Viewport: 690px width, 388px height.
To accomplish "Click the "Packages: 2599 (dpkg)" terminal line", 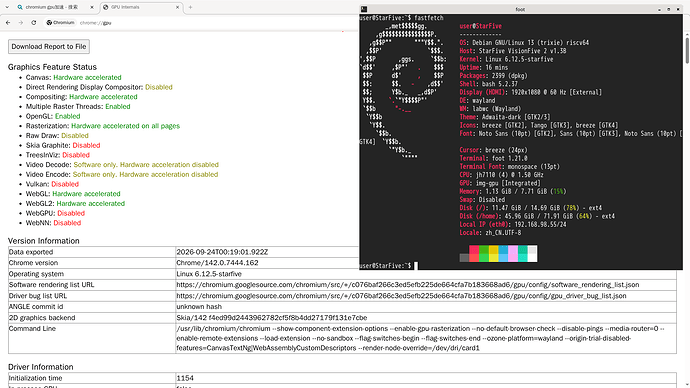I will (x=493, y=76).
